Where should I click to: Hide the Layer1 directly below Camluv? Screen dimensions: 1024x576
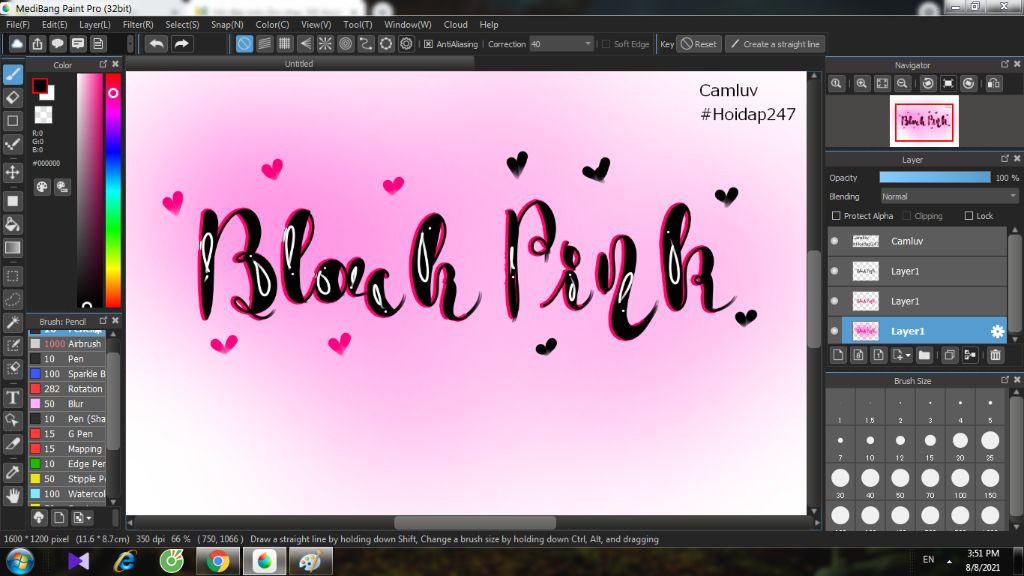click(835, 271)
